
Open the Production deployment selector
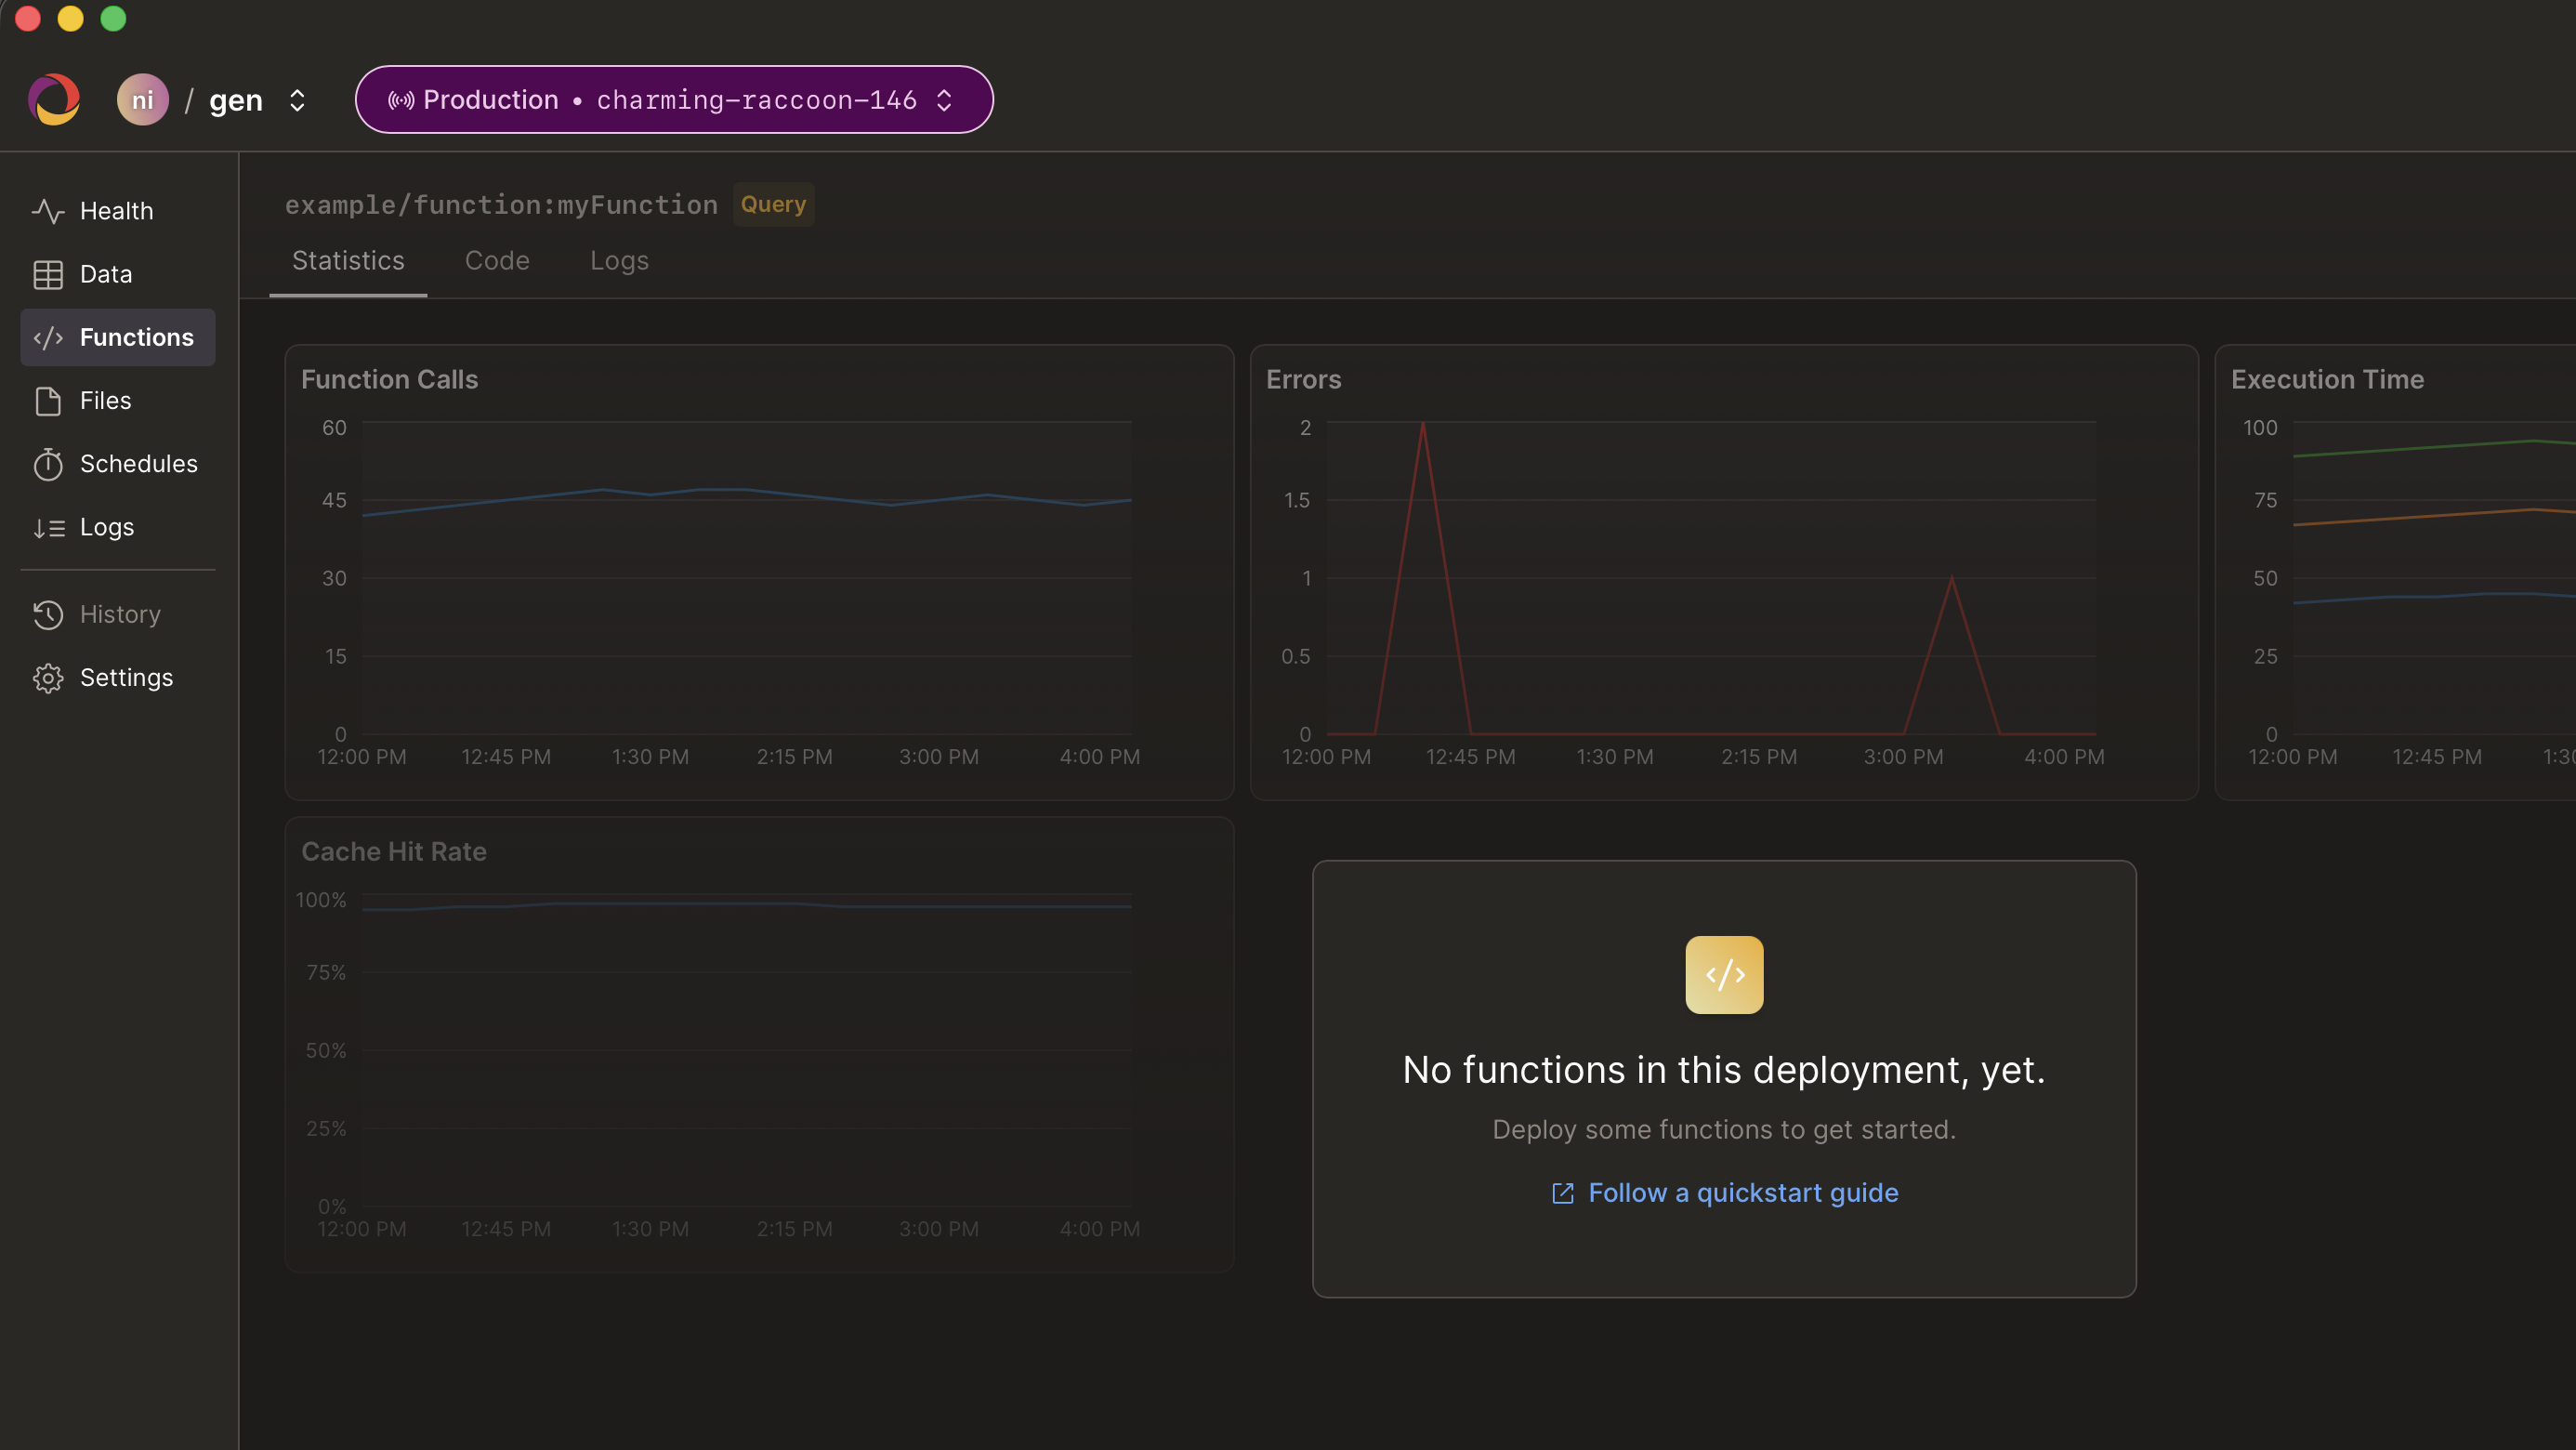coord(674,99)
